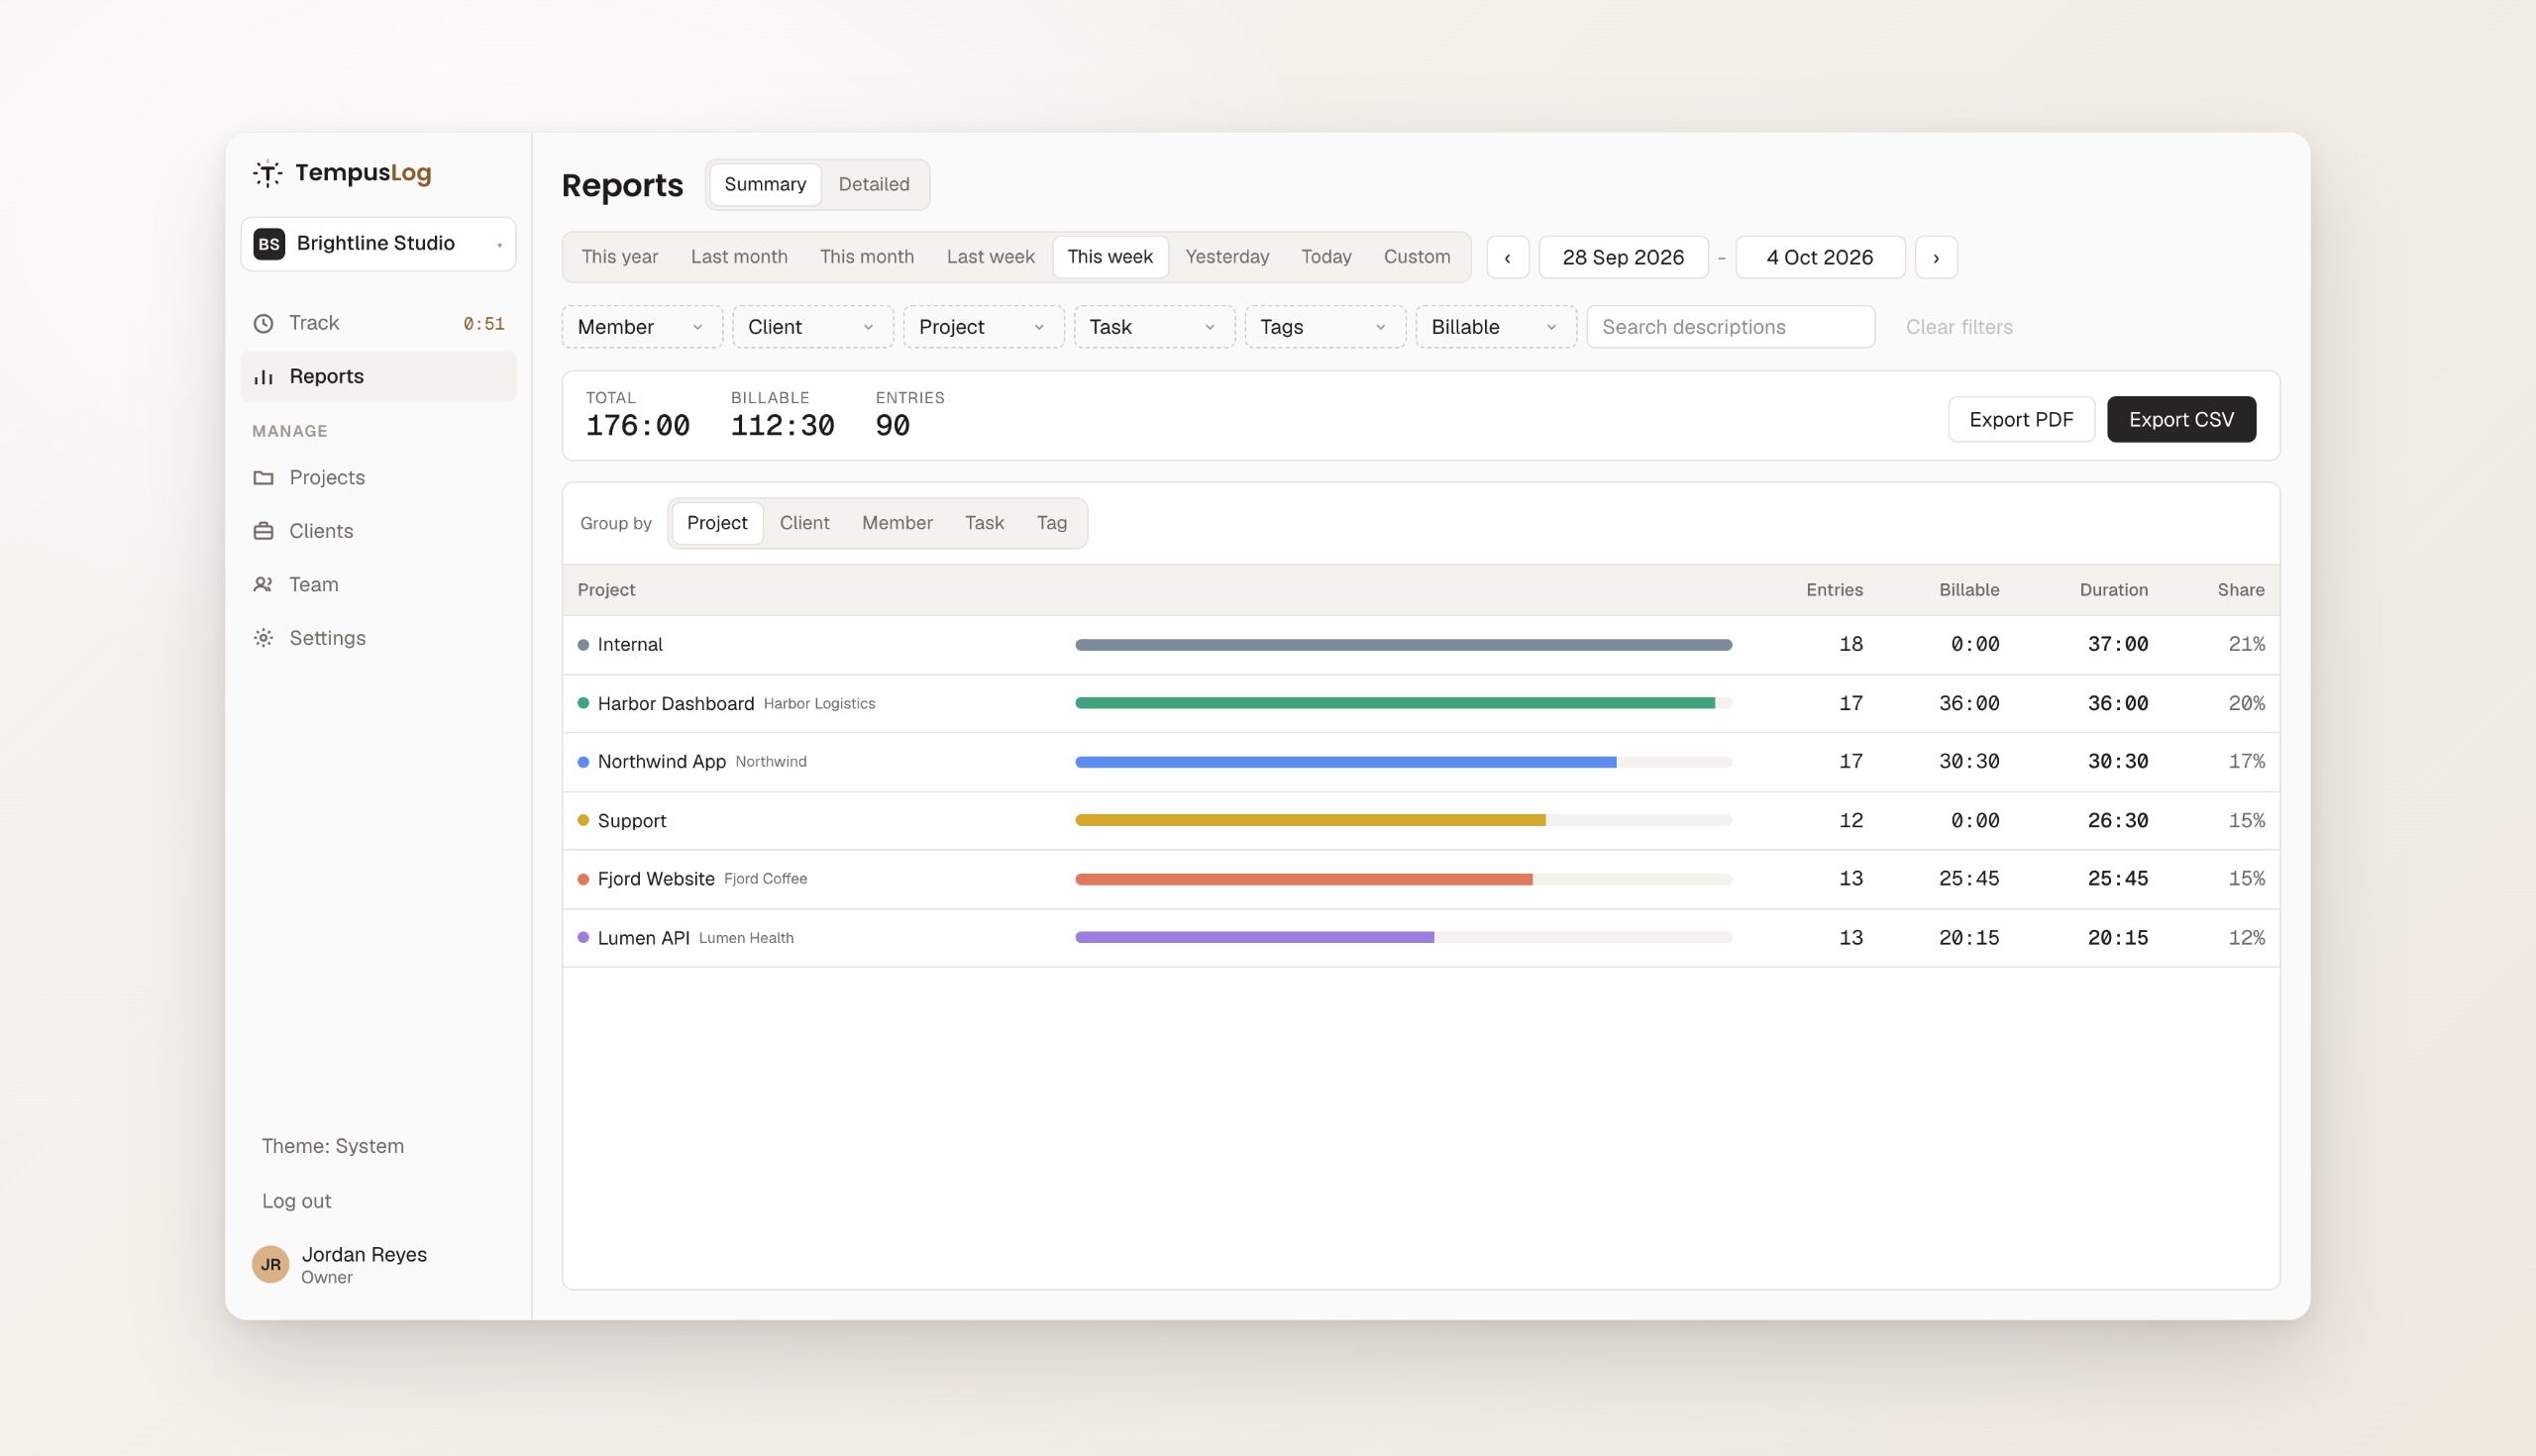The height and width of the screenshot is (1456, 2536).
Task: Click the Search descriptions input field
Action: tap(1730, 327)
